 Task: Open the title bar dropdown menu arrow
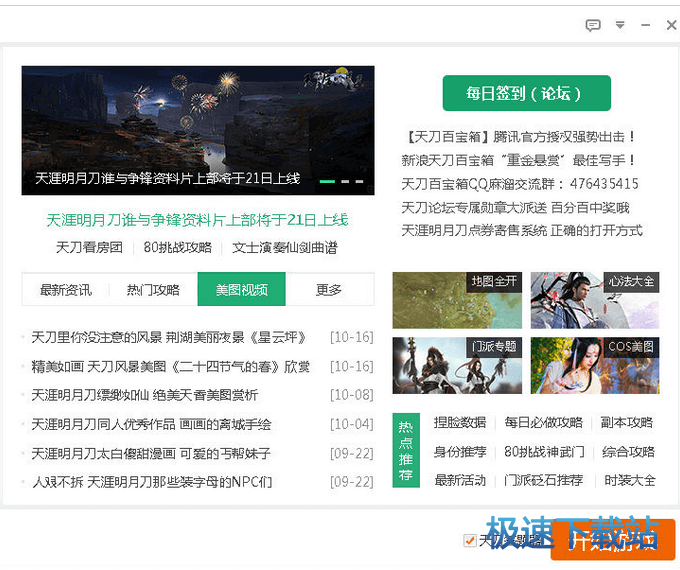pyautogui.click(x=620, y=25)
